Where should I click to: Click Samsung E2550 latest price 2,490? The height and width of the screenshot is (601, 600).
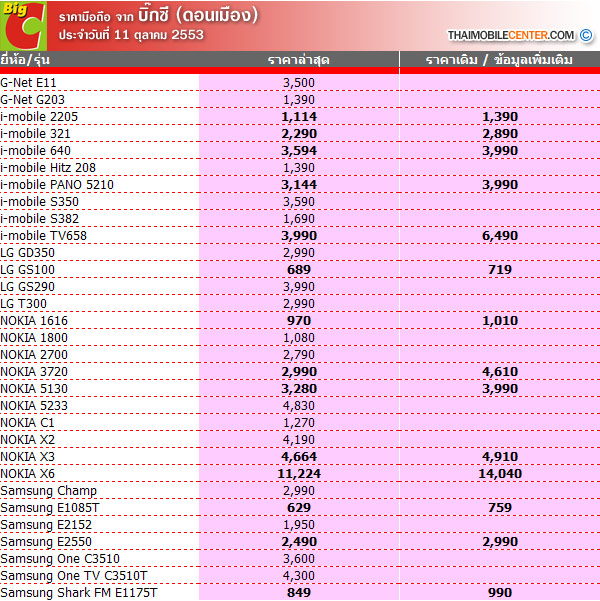299,542
